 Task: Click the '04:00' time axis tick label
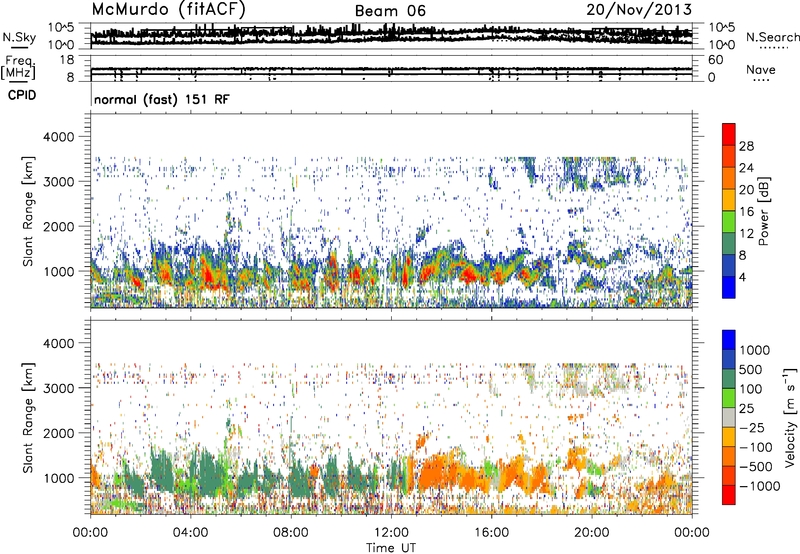(x=190, y=533)
